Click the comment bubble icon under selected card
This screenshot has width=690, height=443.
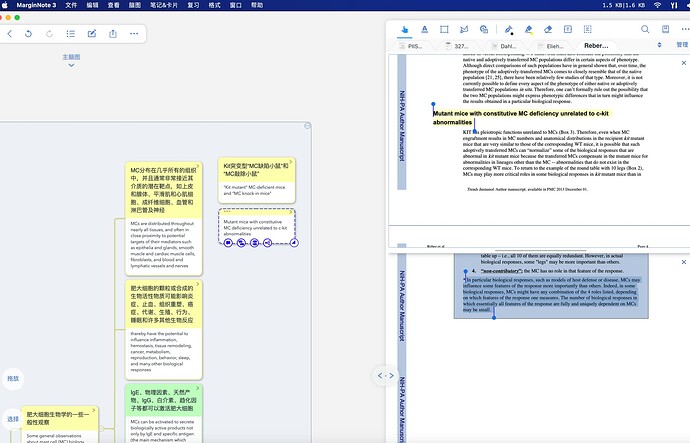[x=228, y=243]
